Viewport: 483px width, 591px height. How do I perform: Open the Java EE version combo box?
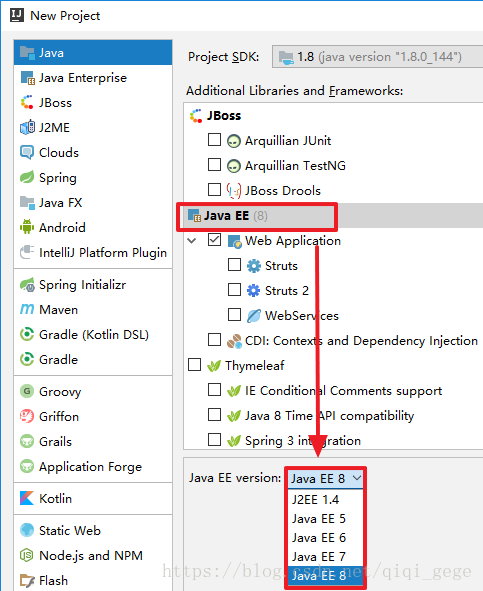[x=325, y=478]
